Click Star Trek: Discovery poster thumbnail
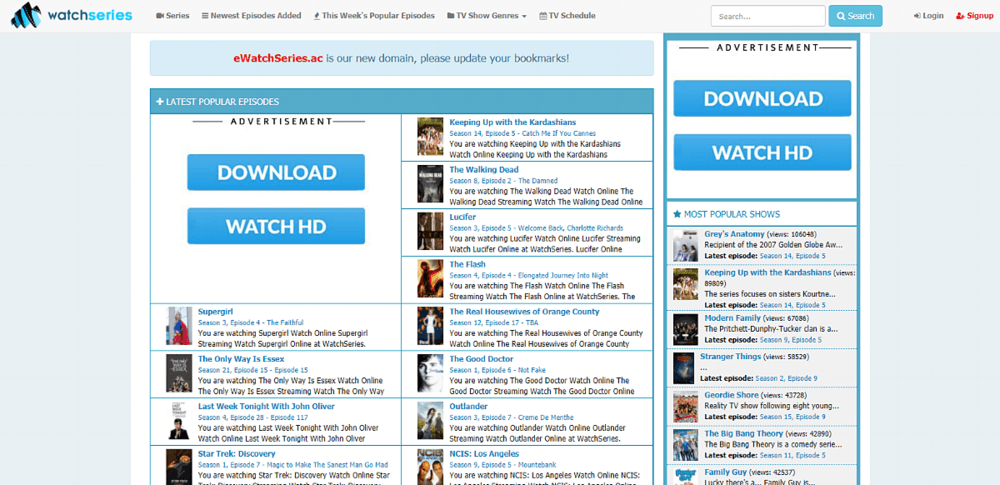This screenshot has height=485, width=1000. pos(179,467)
